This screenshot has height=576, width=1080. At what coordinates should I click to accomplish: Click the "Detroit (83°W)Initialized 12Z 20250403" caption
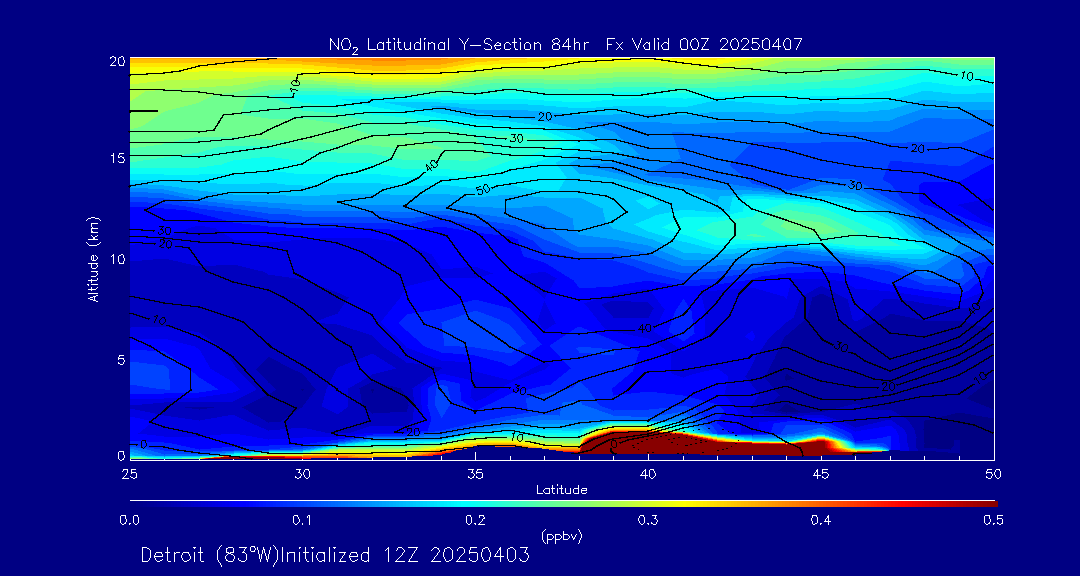pyautogui.click(x=335, y=555)
